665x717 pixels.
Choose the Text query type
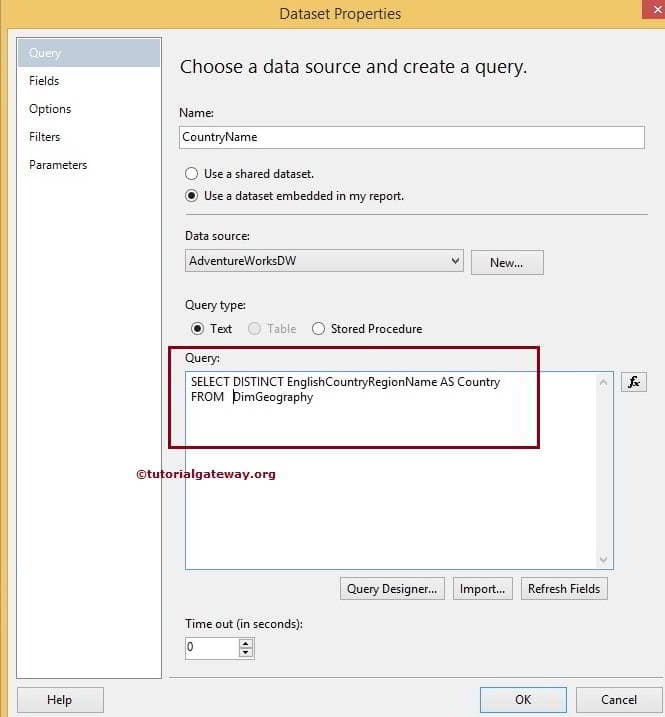[198, 328]
